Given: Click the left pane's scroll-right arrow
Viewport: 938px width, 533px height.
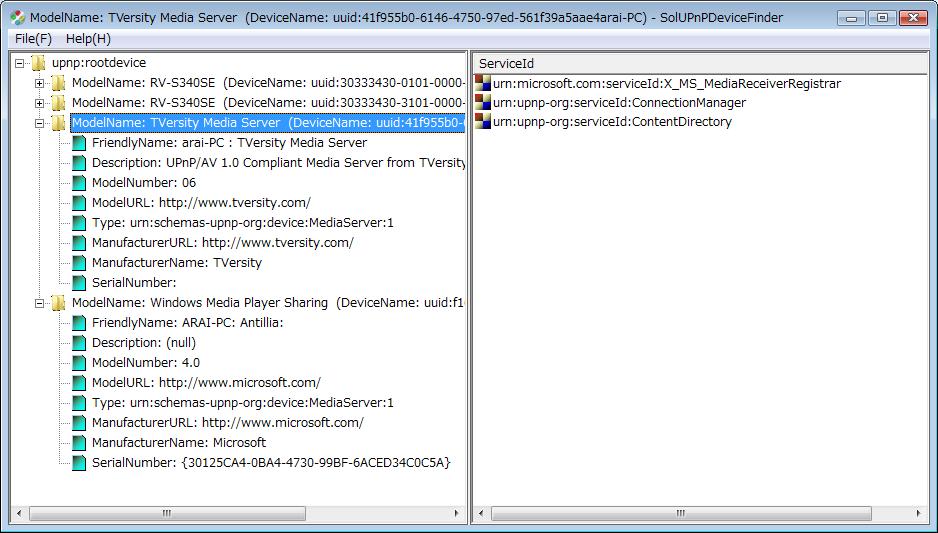Looking at the screenshot, I should 457,513.
